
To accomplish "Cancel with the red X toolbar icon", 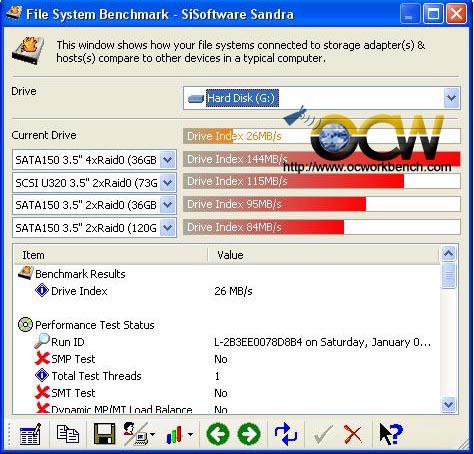I will pyautogui.click(x=353, y=435).
